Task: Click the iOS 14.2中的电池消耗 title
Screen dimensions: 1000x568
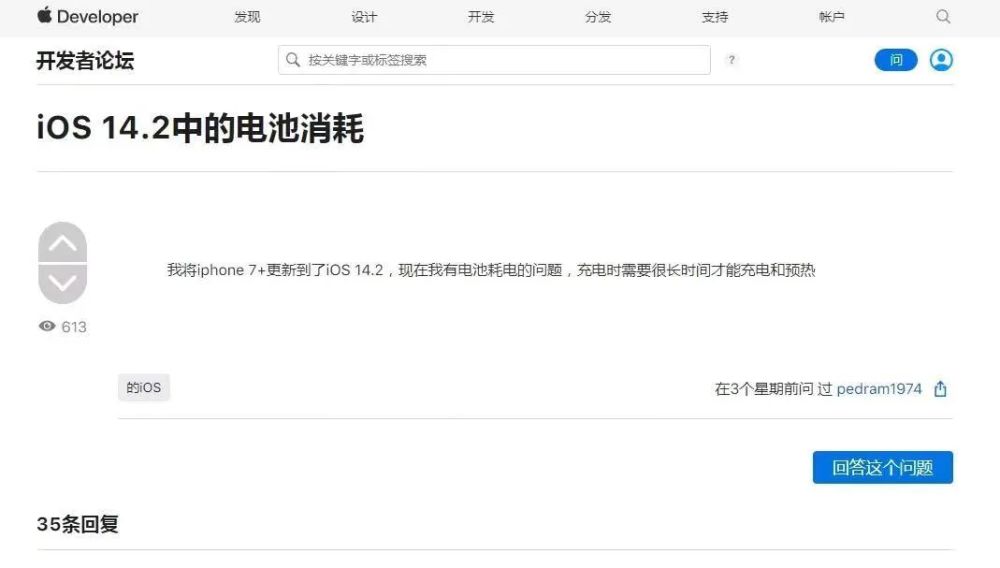Action: tap(200, 128)
